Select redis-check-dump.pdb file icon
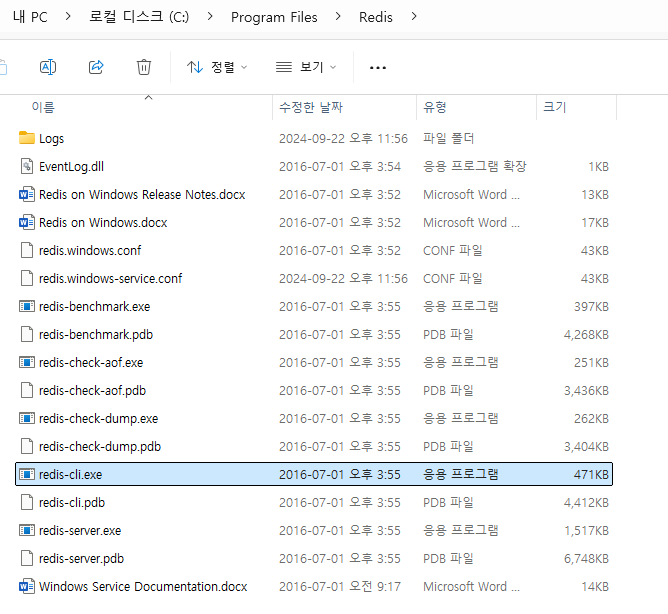 tap(27, 446)
